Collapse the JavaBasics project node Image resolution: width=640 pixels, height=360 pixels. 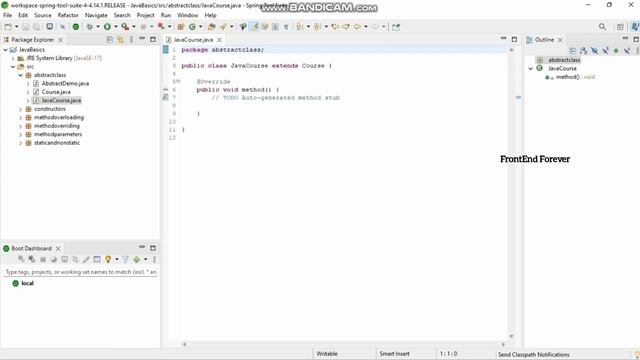(x=5, y=50)
